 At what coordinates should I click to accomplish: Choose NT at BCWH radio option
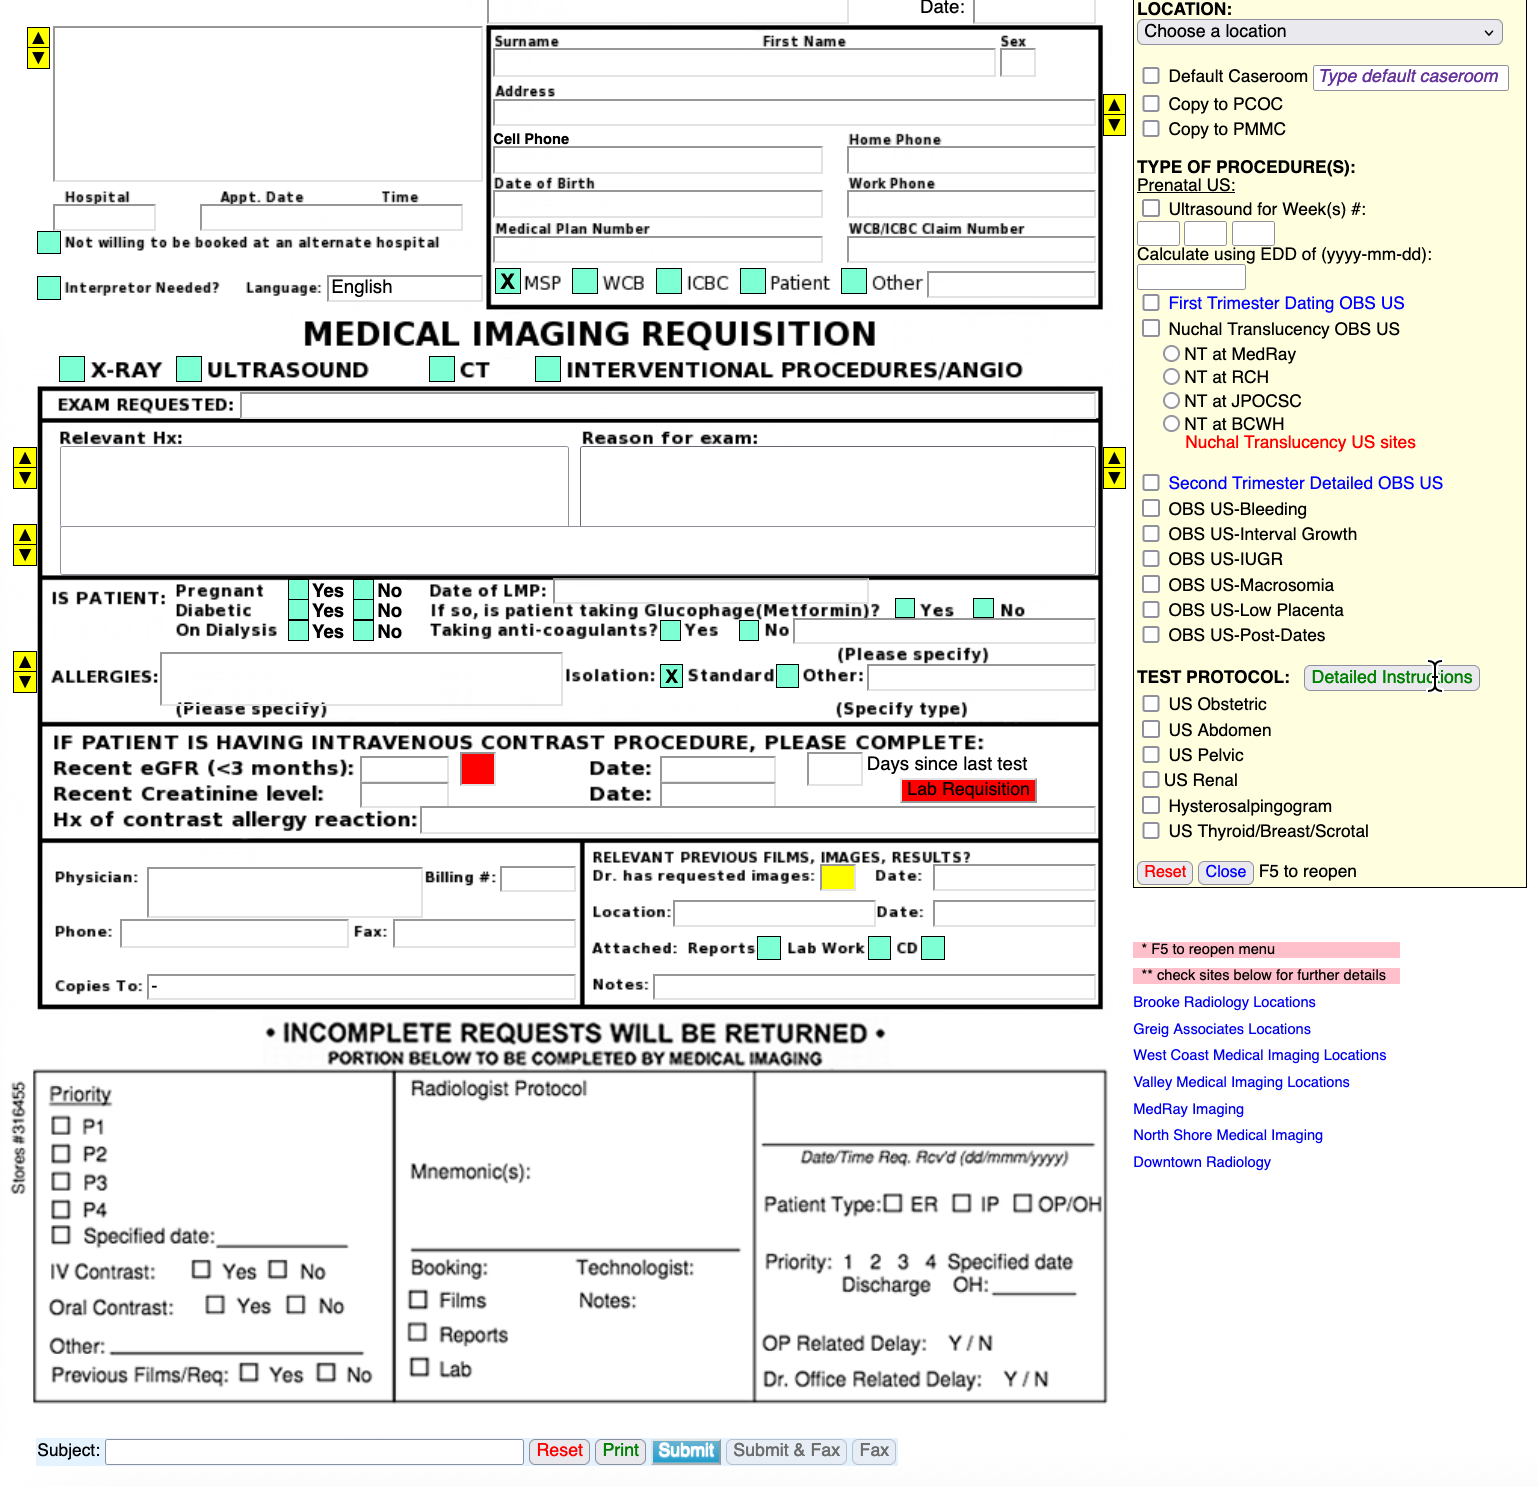point(1172,424)
